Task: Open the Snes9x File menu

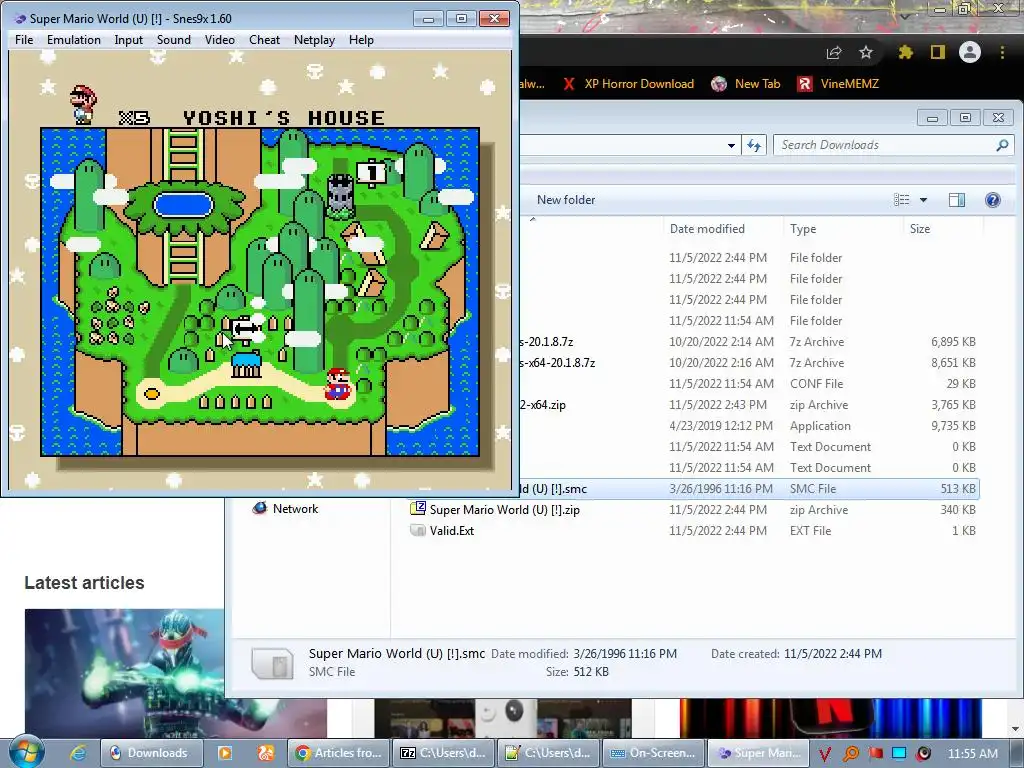Action: click(24, 40)
